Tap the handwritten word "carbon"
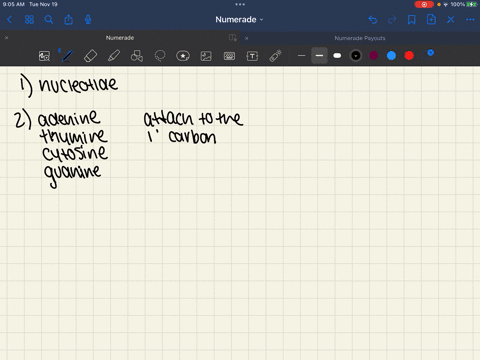 click(192, 137)
